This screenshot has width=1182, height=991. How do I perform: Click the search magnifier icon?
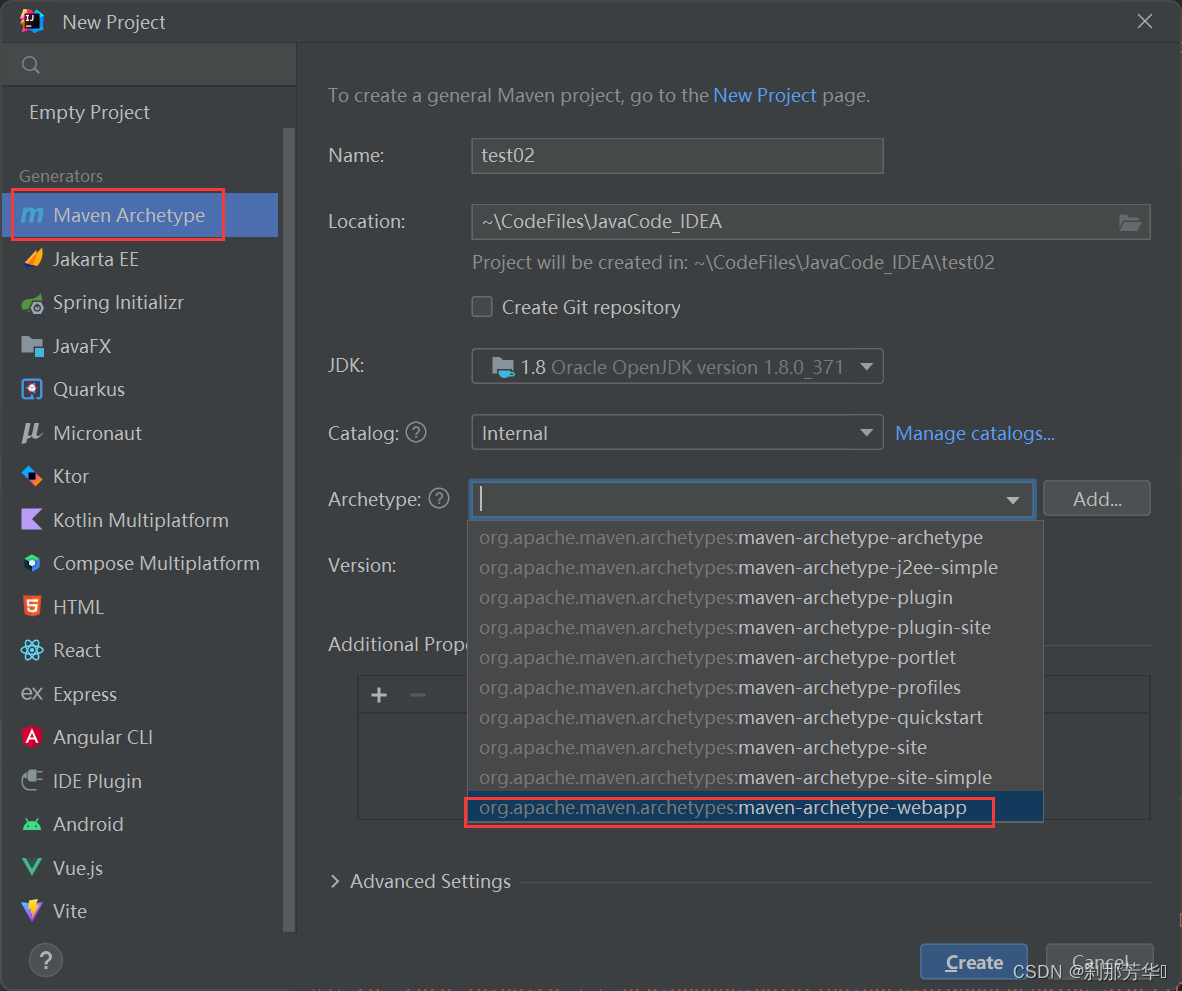(31, 65)
